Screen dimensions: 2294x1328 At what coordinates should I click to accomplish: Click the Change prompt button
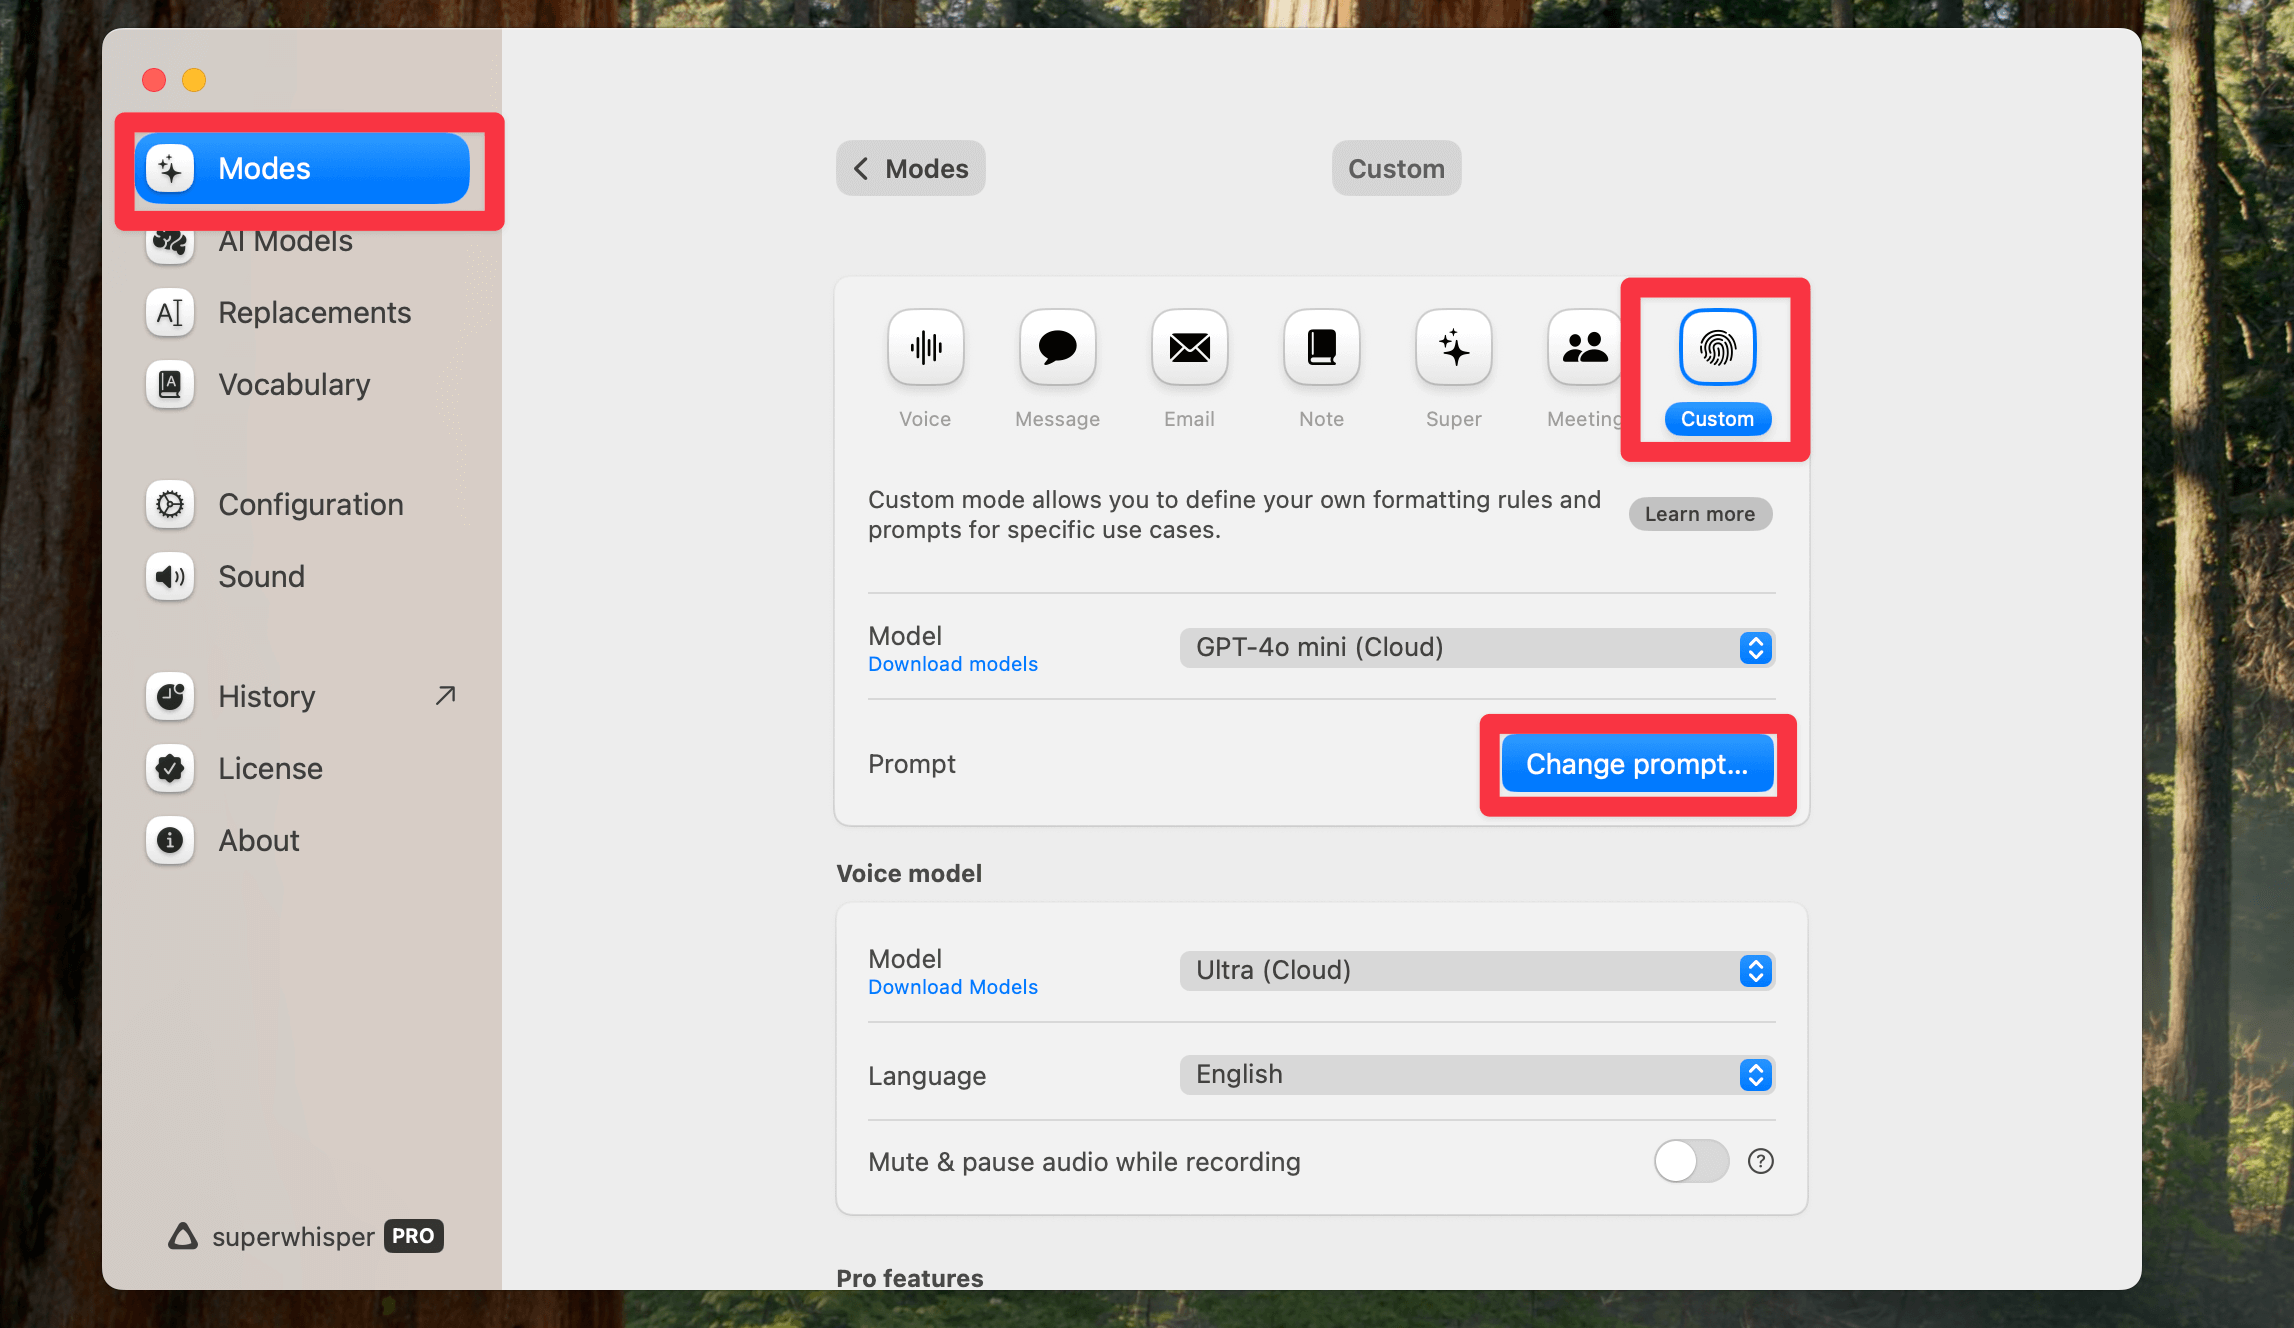pos(1637,764)
